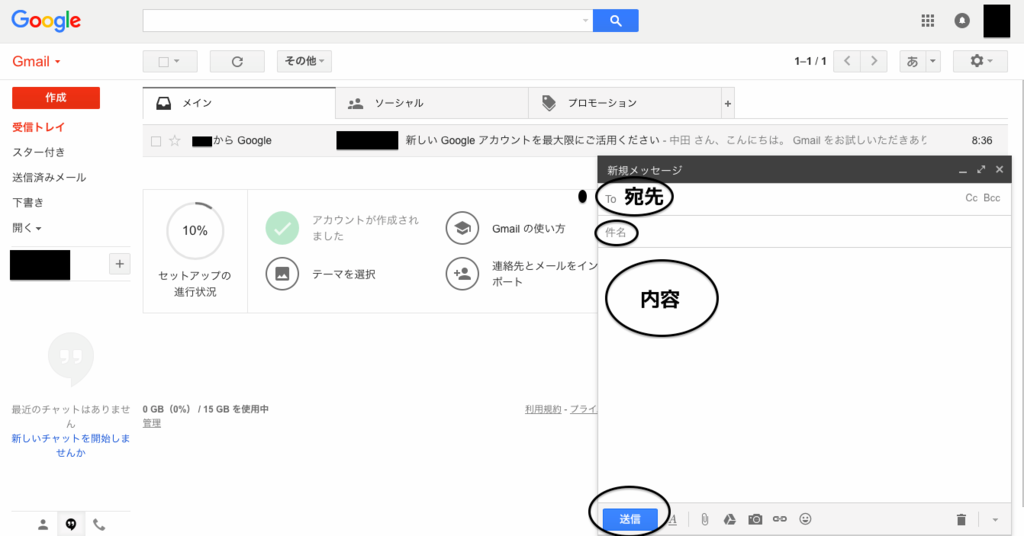The height and width of the screenshot is (536, 1024).
Task: Open the その他 dropdown menu
Action: point(304,61)
